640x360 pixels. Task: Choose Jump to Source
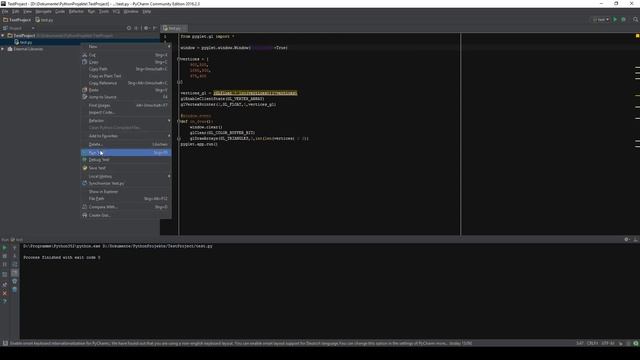[126, 97]
